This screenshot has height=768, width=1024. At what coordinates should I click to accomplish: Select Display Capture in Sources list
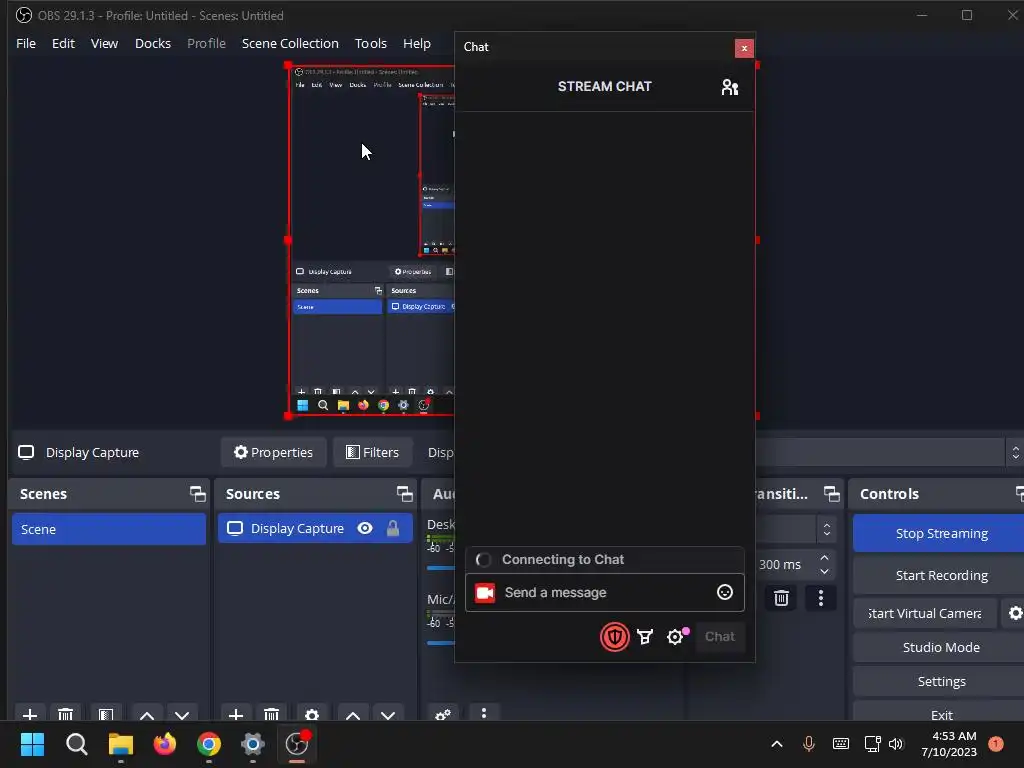click(315, 528)
